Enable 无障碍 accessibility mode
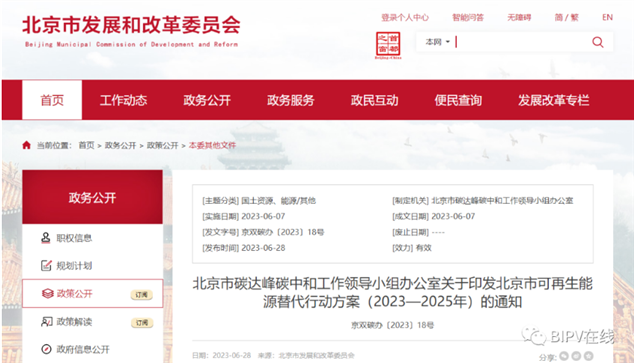Viewport: 634px width, 363px height. [x=519, y=17]
